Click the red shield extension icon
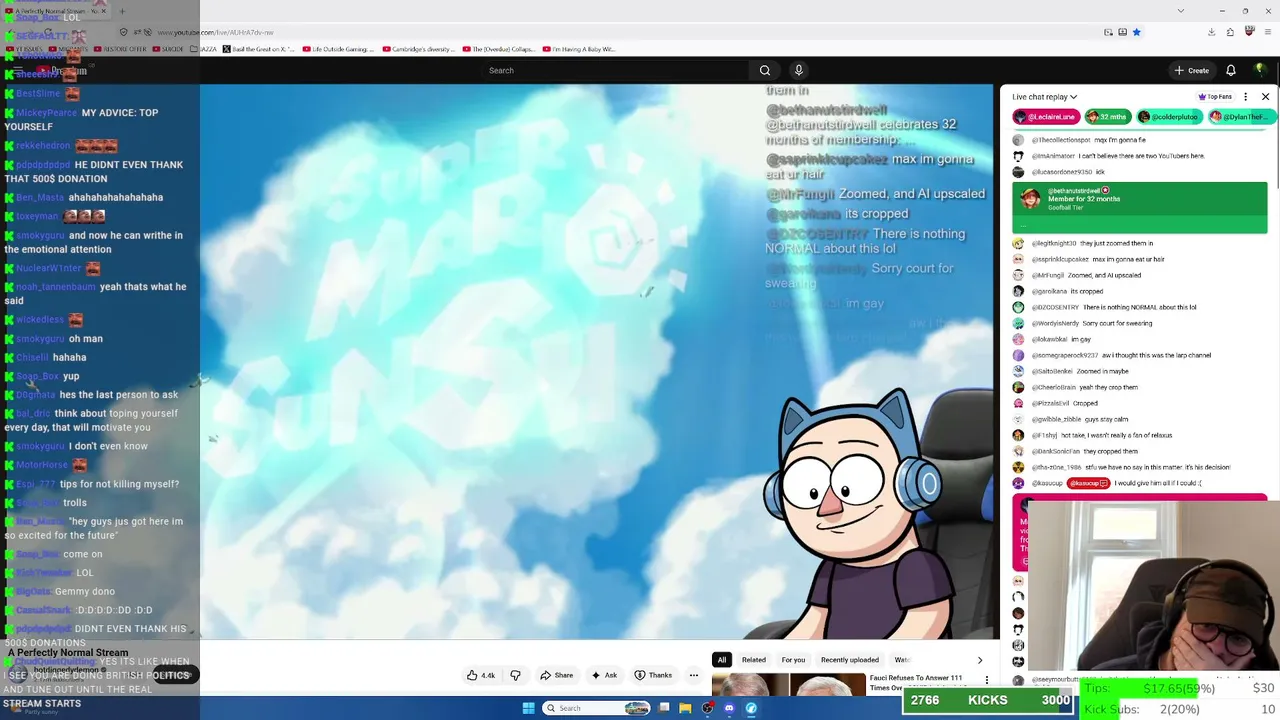This screenshot has height=720, width=1280. 1249,32
